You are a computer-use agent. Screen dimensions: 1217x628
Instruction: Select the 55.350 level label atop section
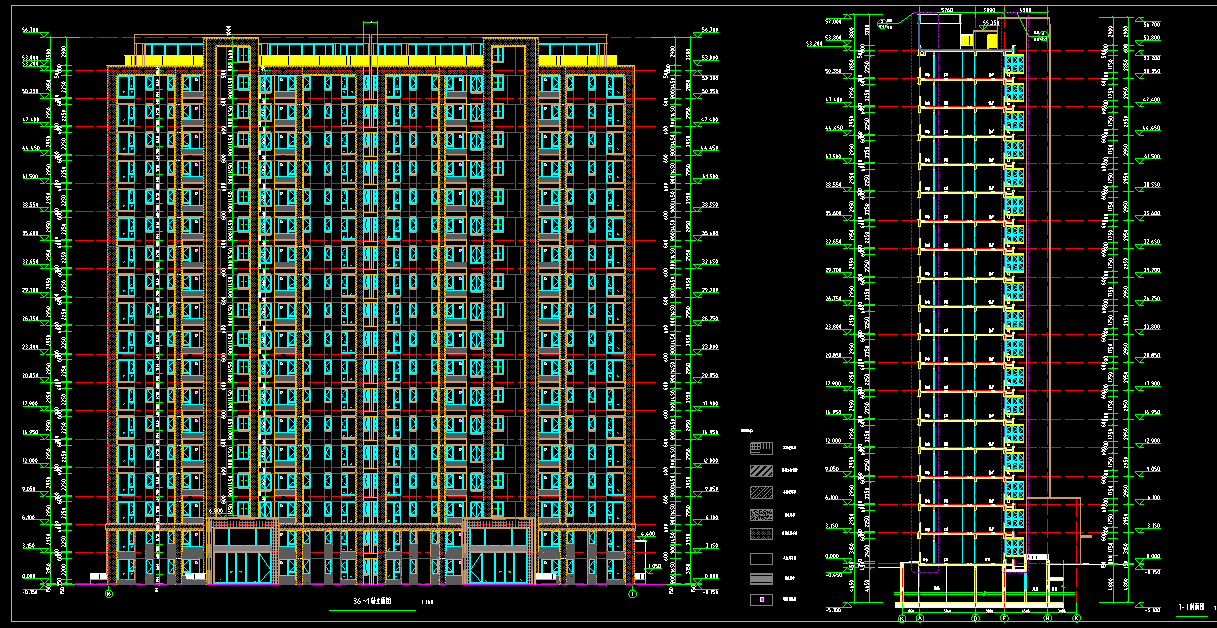pyautogui.click(x=989, y=21)
